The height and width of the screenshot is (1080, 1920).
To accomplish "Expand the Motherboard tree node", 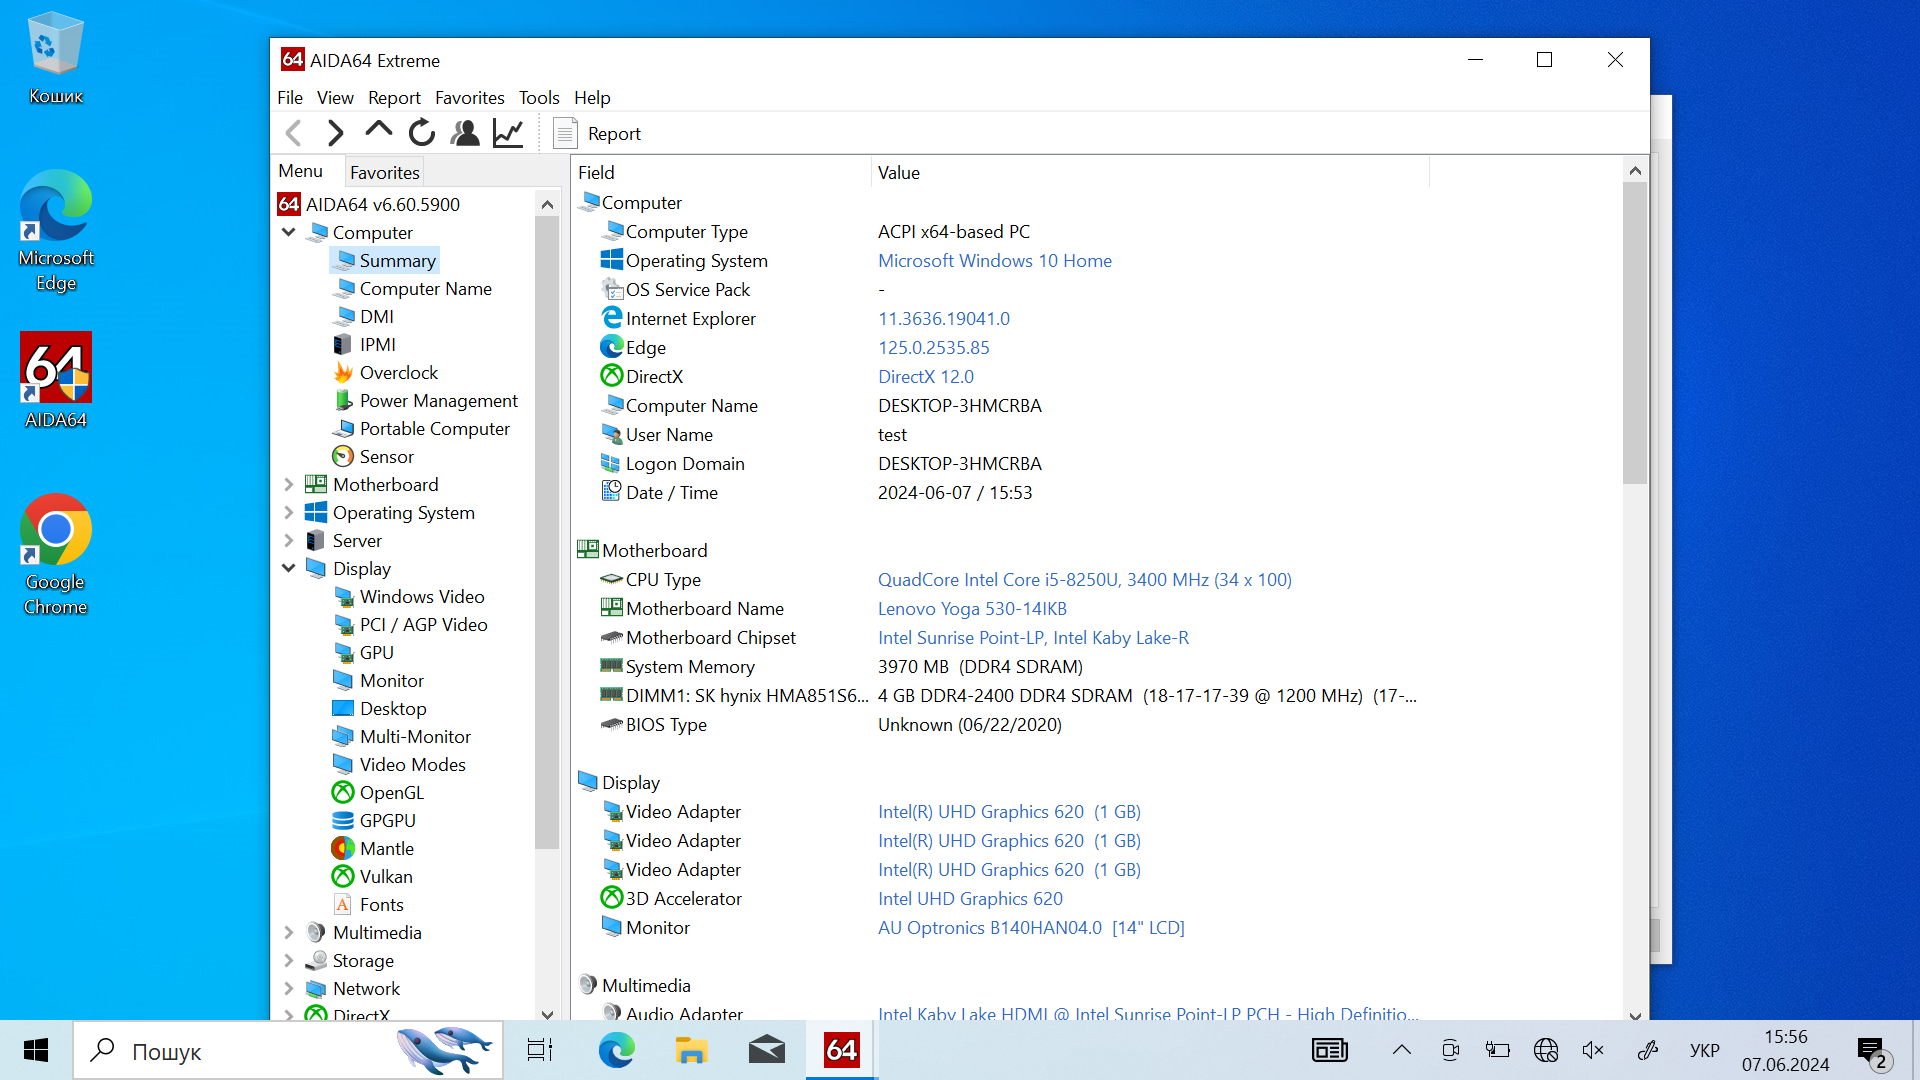I will tap(289, 484).
